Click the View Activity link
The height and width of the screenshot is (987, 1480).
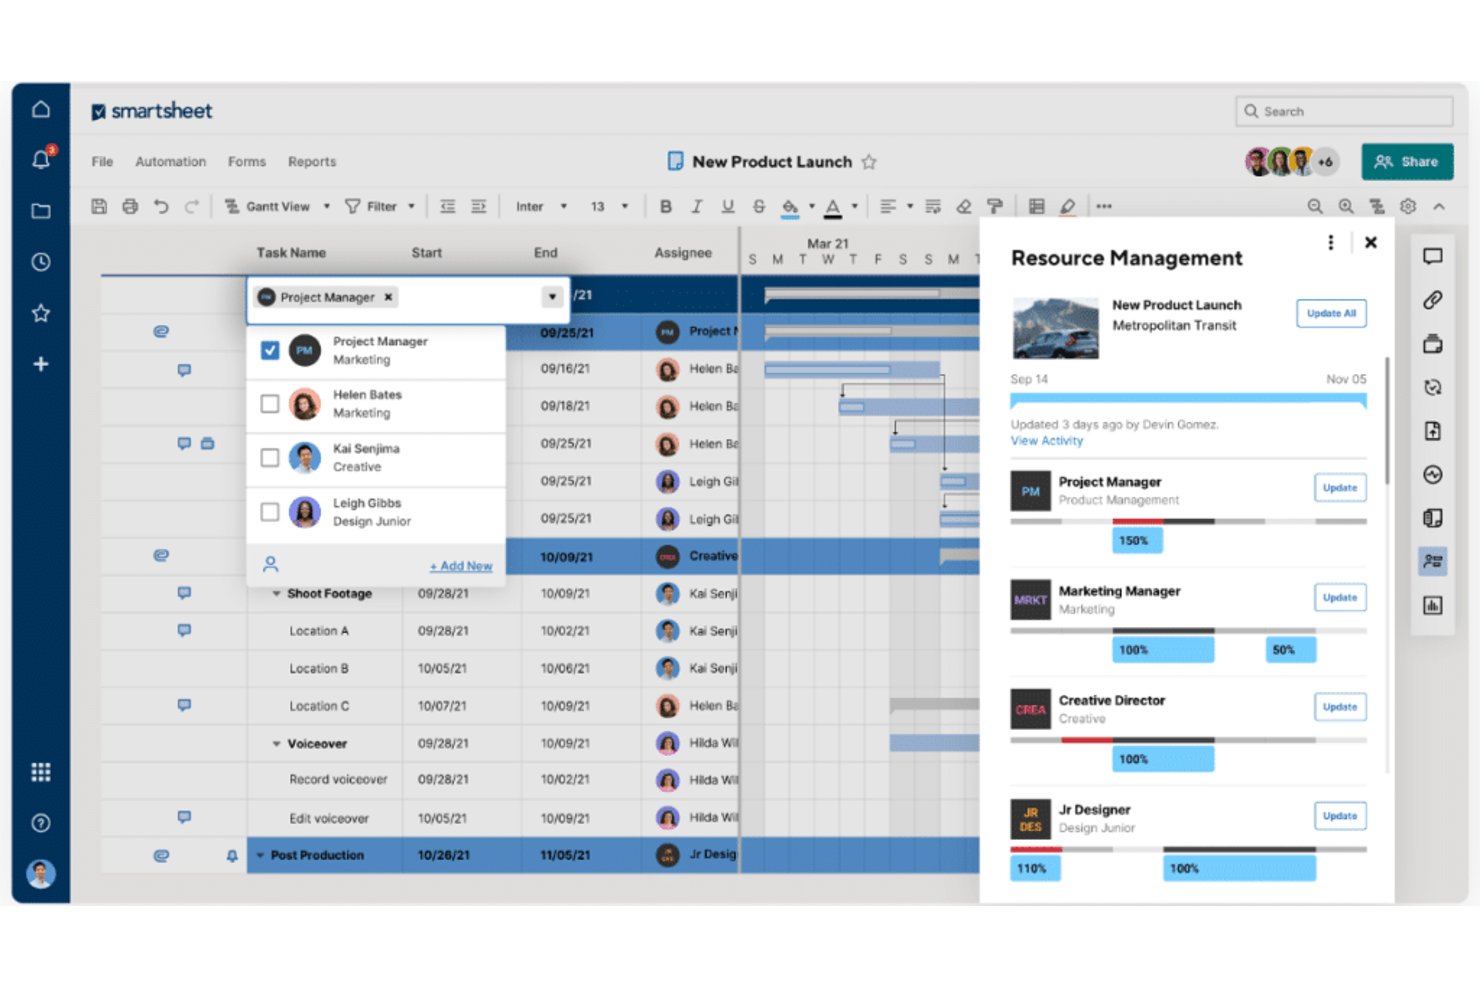tap(1046, 441)
